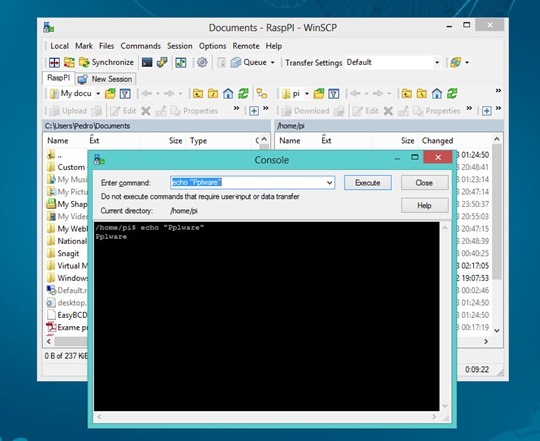540x441 pixels.
Task: Click the Download button
Action: (305, 111)
